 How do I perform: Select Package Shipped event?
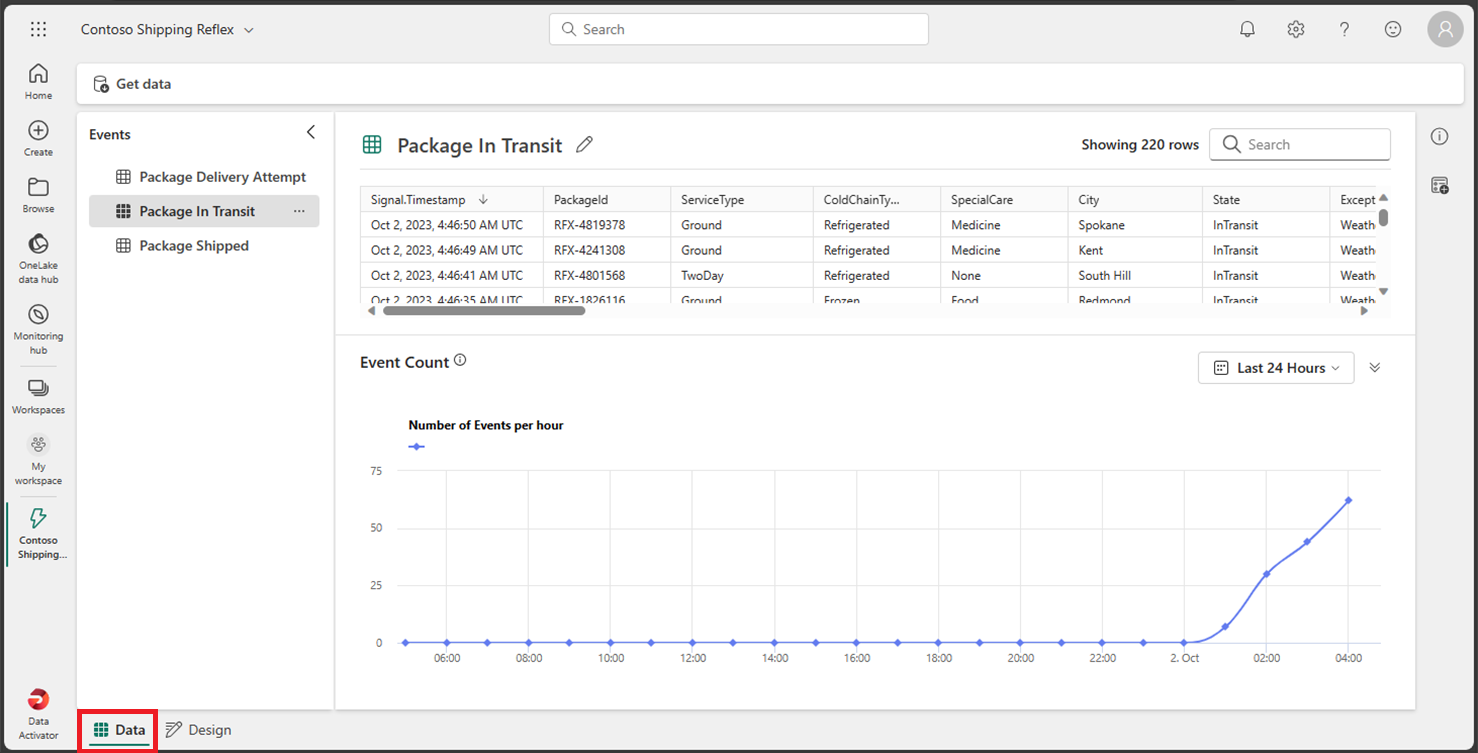pos(204,245)
